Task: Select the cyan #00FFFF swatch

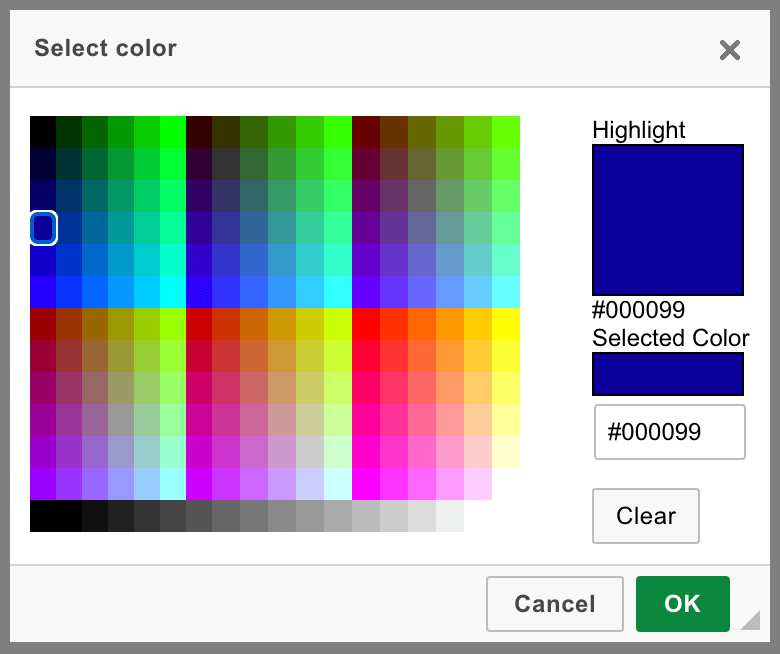Action: tap(173, 292)
